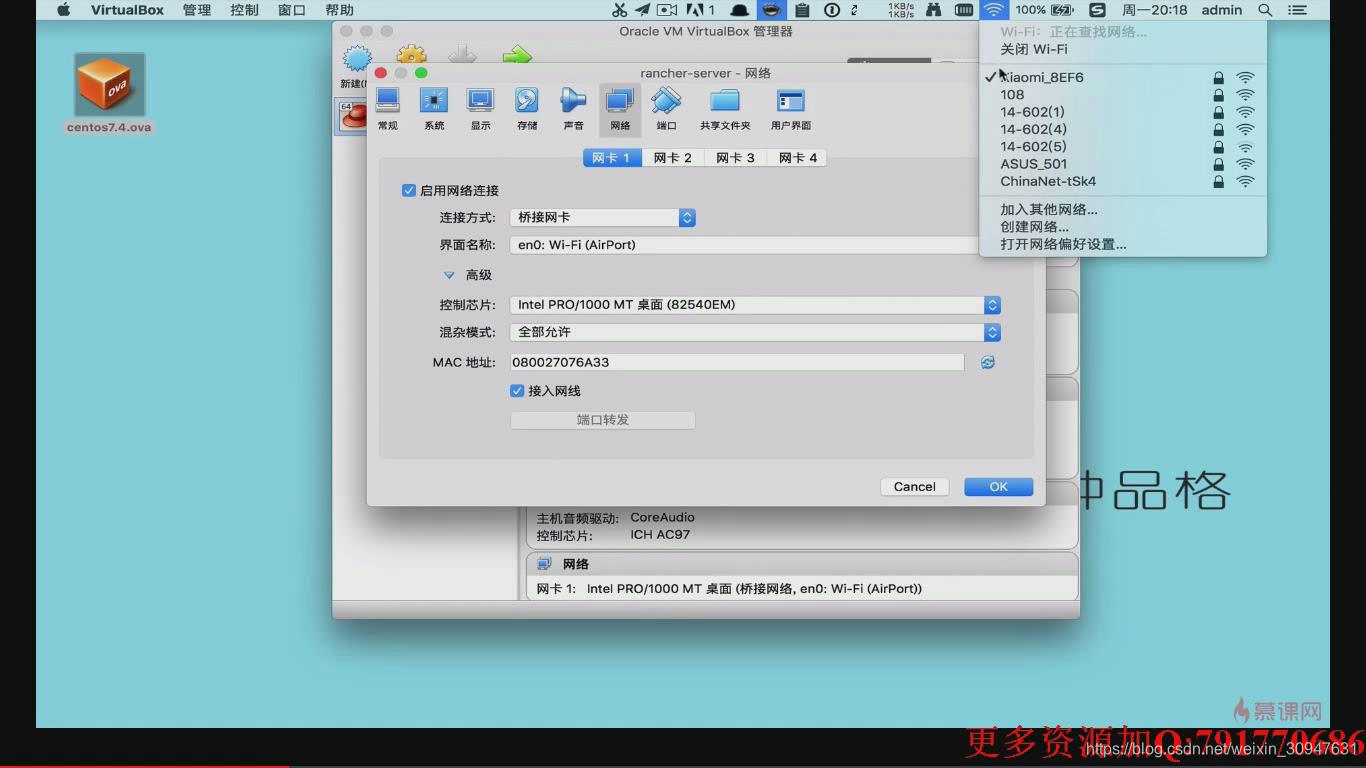This screenshot has width=1366, height=768.
Task: Open the 显示 Display settings pane
Action: pyautogui.click(x=481, y=109)
